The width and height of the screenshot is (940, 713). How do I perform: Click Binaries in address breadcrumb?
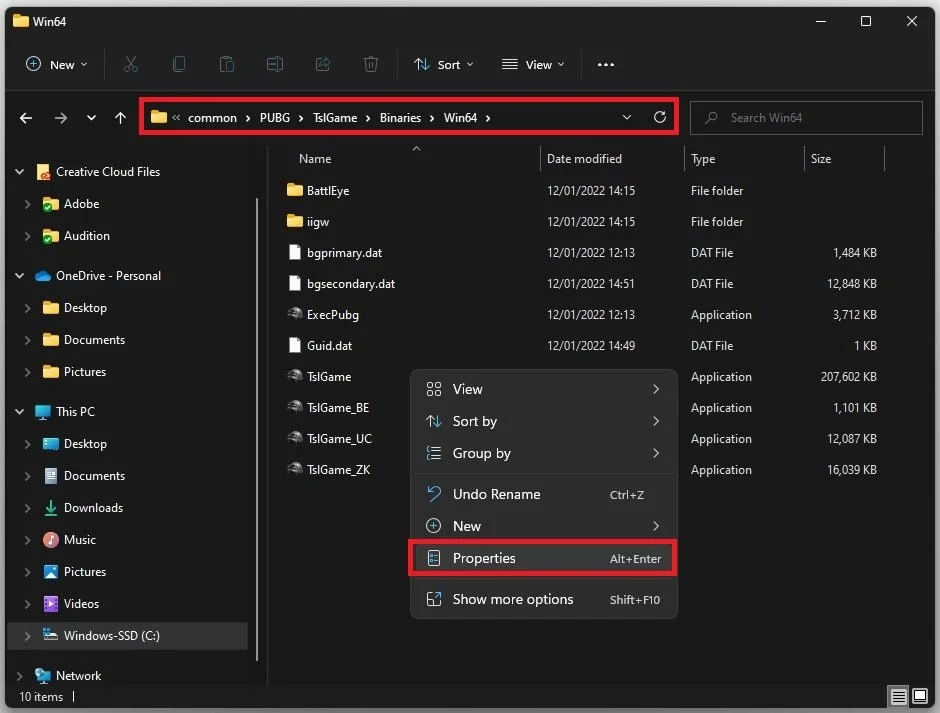(400, 118)
